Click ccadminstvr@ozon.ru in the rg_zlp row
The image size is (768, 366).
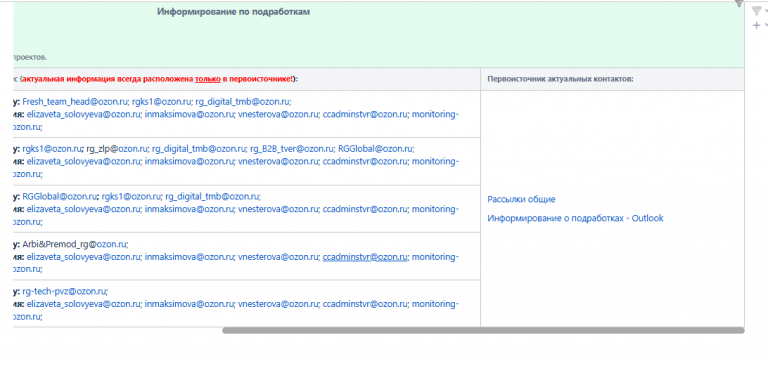pyautogui.click(x=365, y=161)
